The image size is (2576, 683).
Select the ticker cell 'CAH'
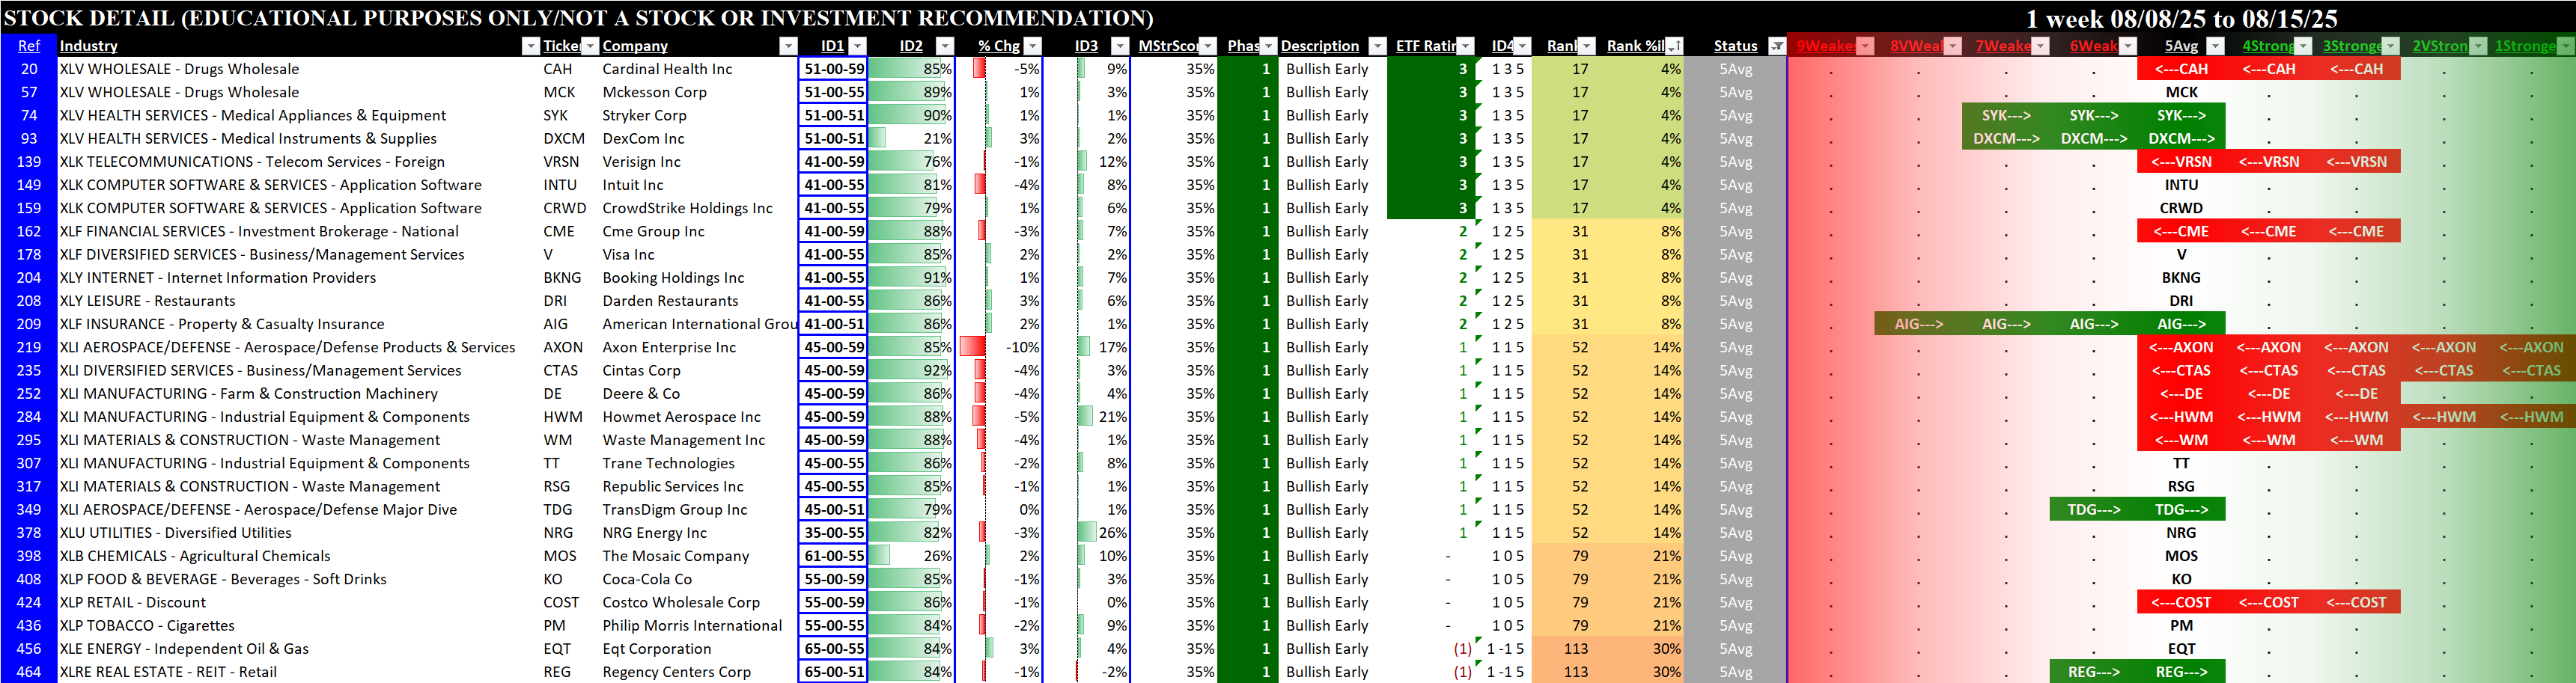558,69
